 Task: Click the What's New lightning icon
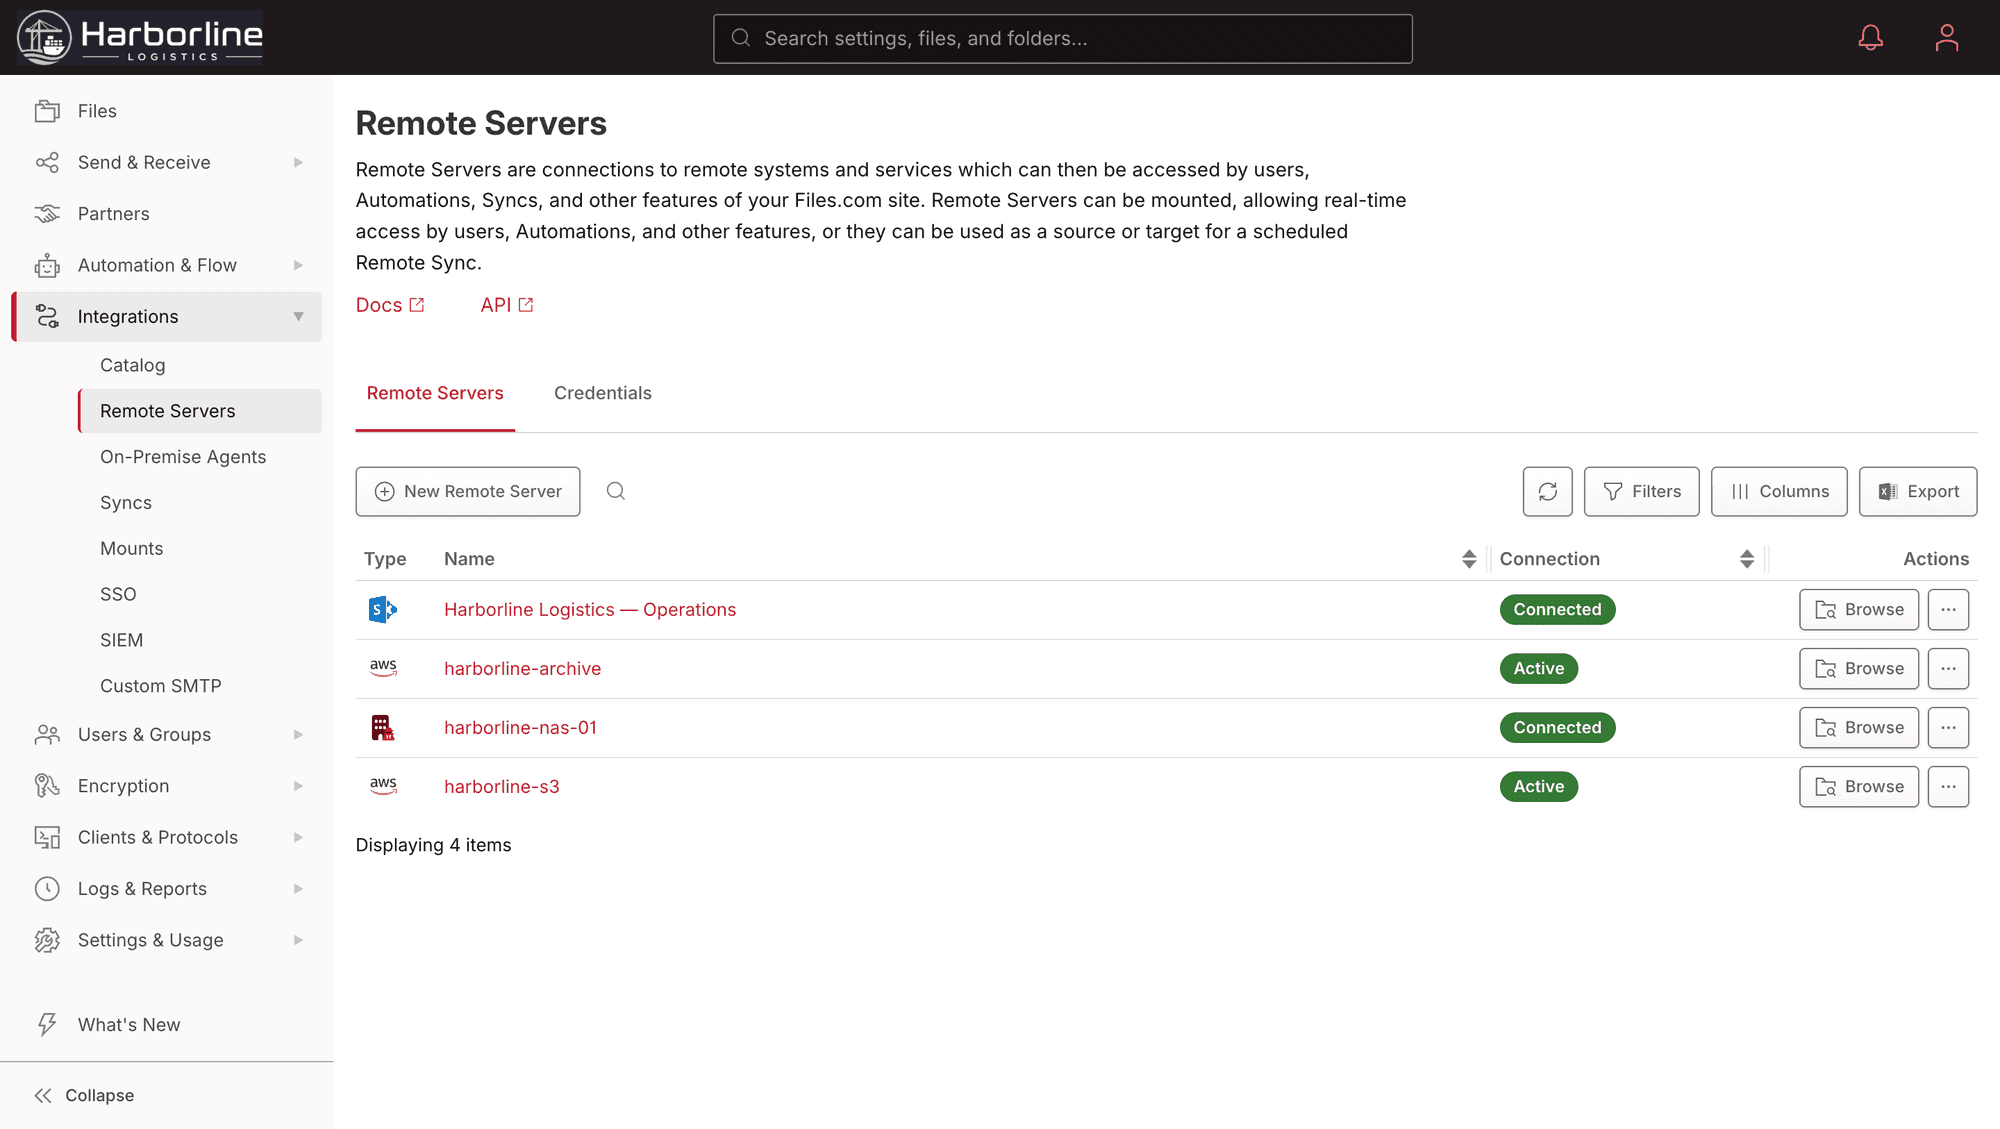(47, 1024)
